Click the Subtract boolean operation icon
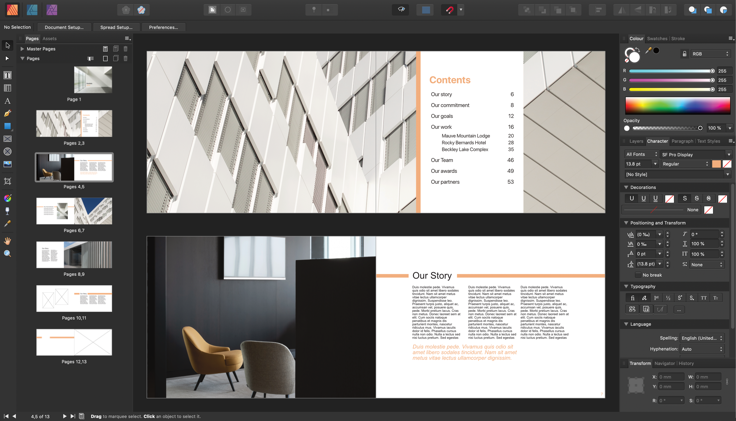Screen dimensions: 736x421 pos(708,10)
